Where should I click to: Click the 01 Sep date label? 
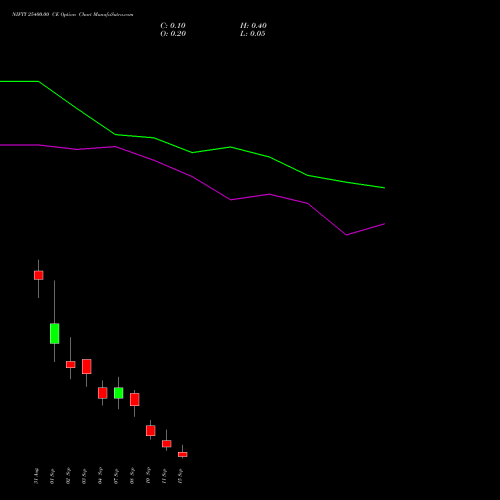point(52,476)
